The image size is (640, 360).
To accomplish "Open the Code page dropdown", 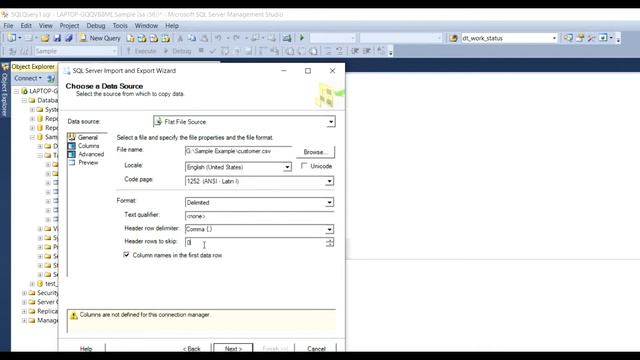I will click(329, 181).
